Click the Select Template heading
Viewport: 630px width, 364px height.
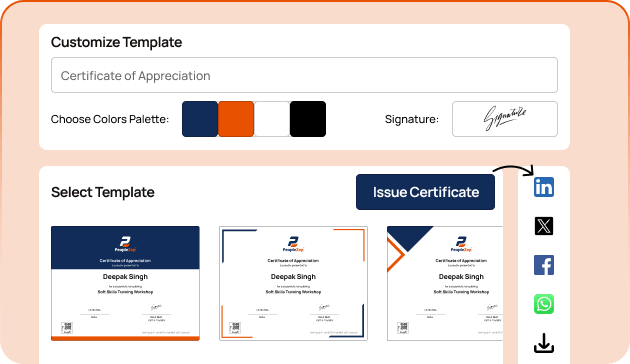pos(103,192)
